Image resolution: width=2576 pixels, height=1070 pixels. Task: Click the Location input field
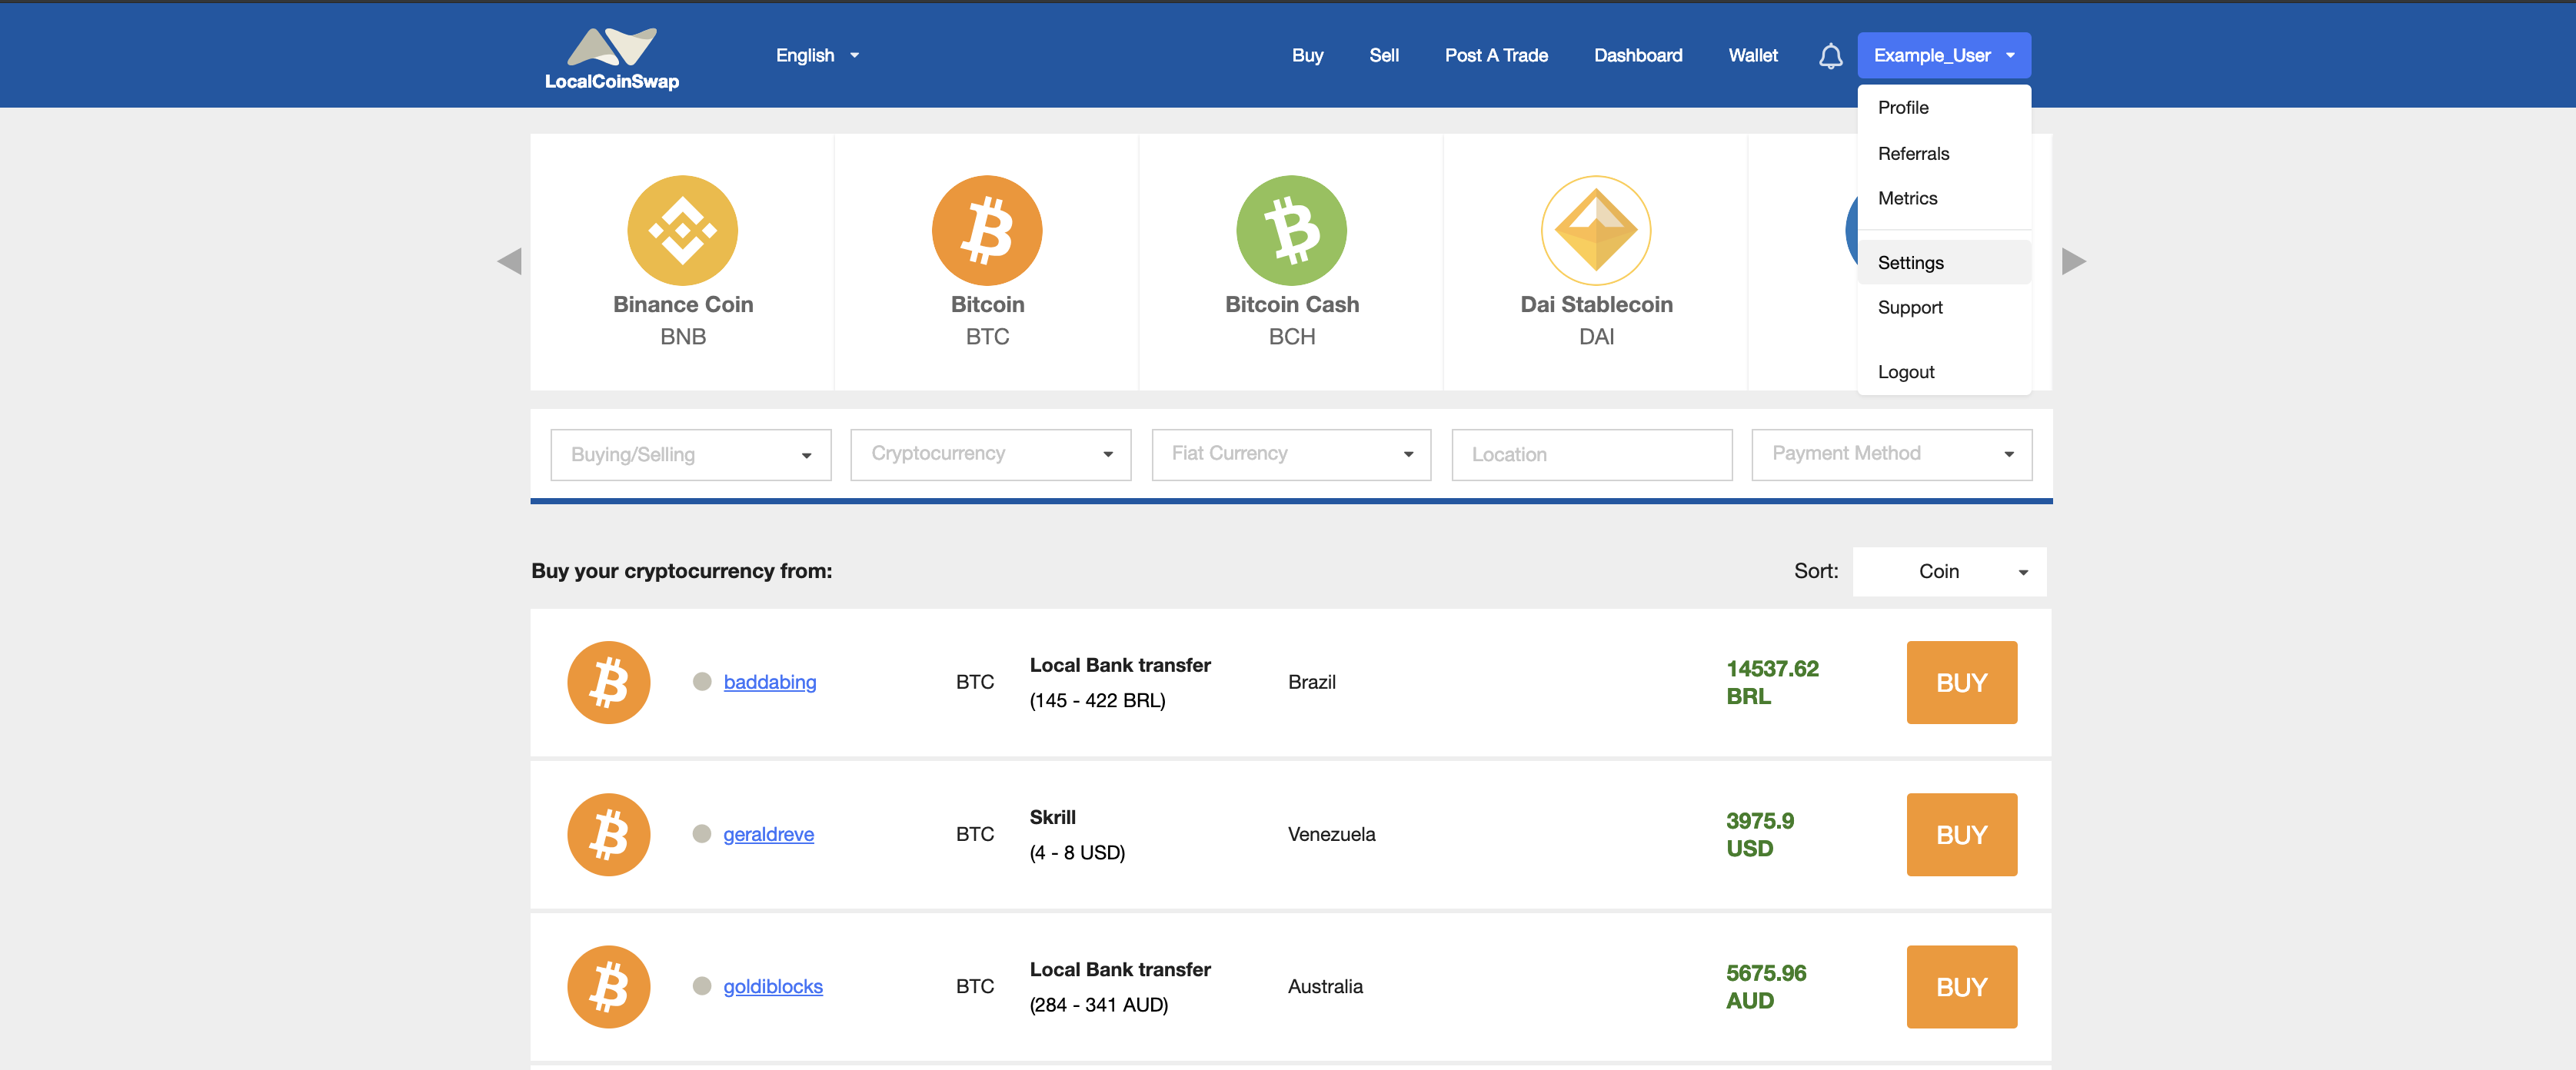tap(1591, 454)
